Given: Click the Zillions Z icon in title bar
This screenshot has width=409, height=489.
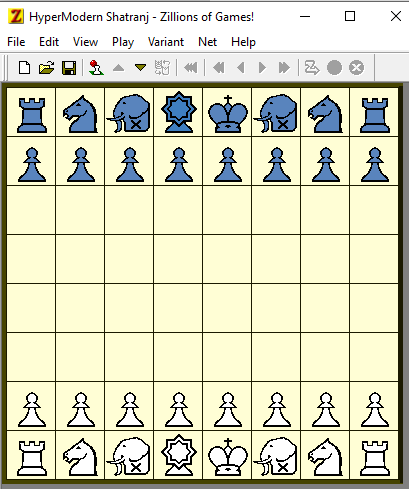Looking at the screenshot, I should [x=16, y=16].
